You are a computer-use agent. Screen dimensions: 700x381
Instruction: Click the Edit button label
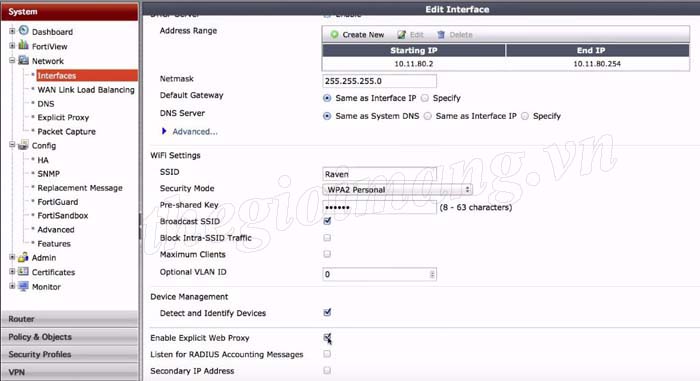coord(416,35)
